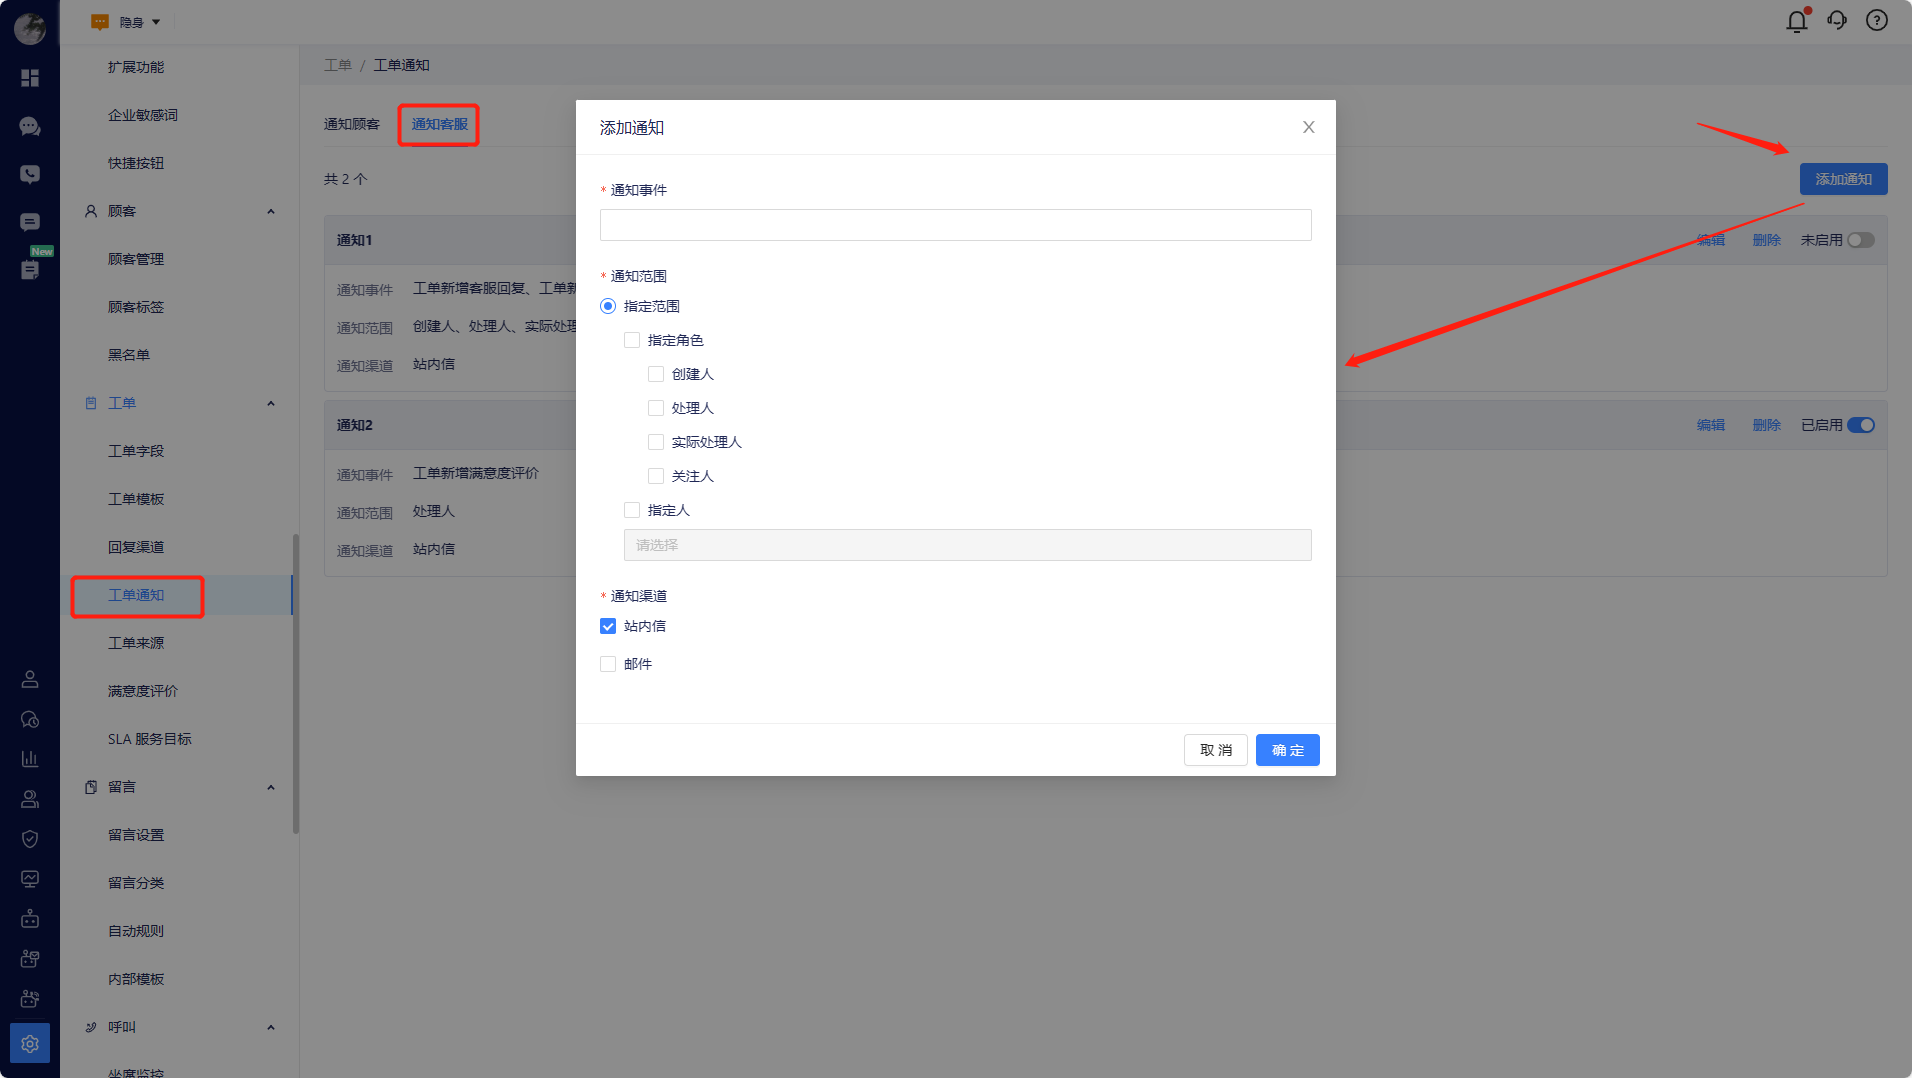The image size is (1912, 1078).
Task: Open the help question mark icon
Action: [1877, 20]
